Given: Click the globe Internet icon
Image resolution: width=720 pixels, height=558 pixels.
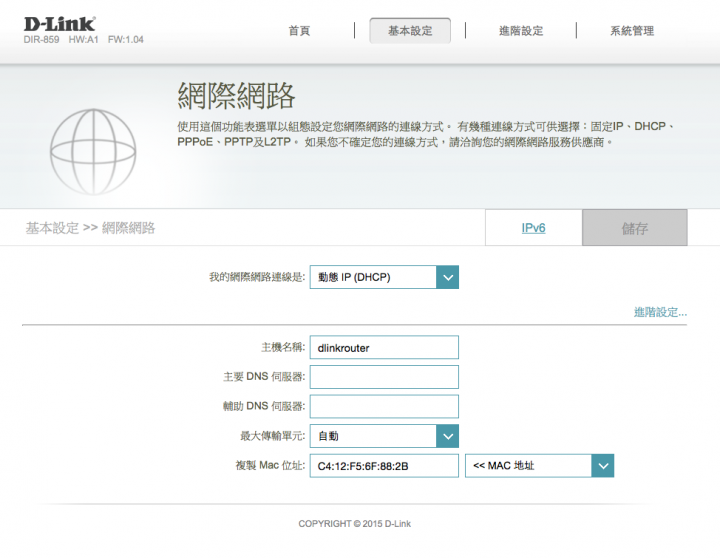Looking at the screenshot, I should click(93, 152).
